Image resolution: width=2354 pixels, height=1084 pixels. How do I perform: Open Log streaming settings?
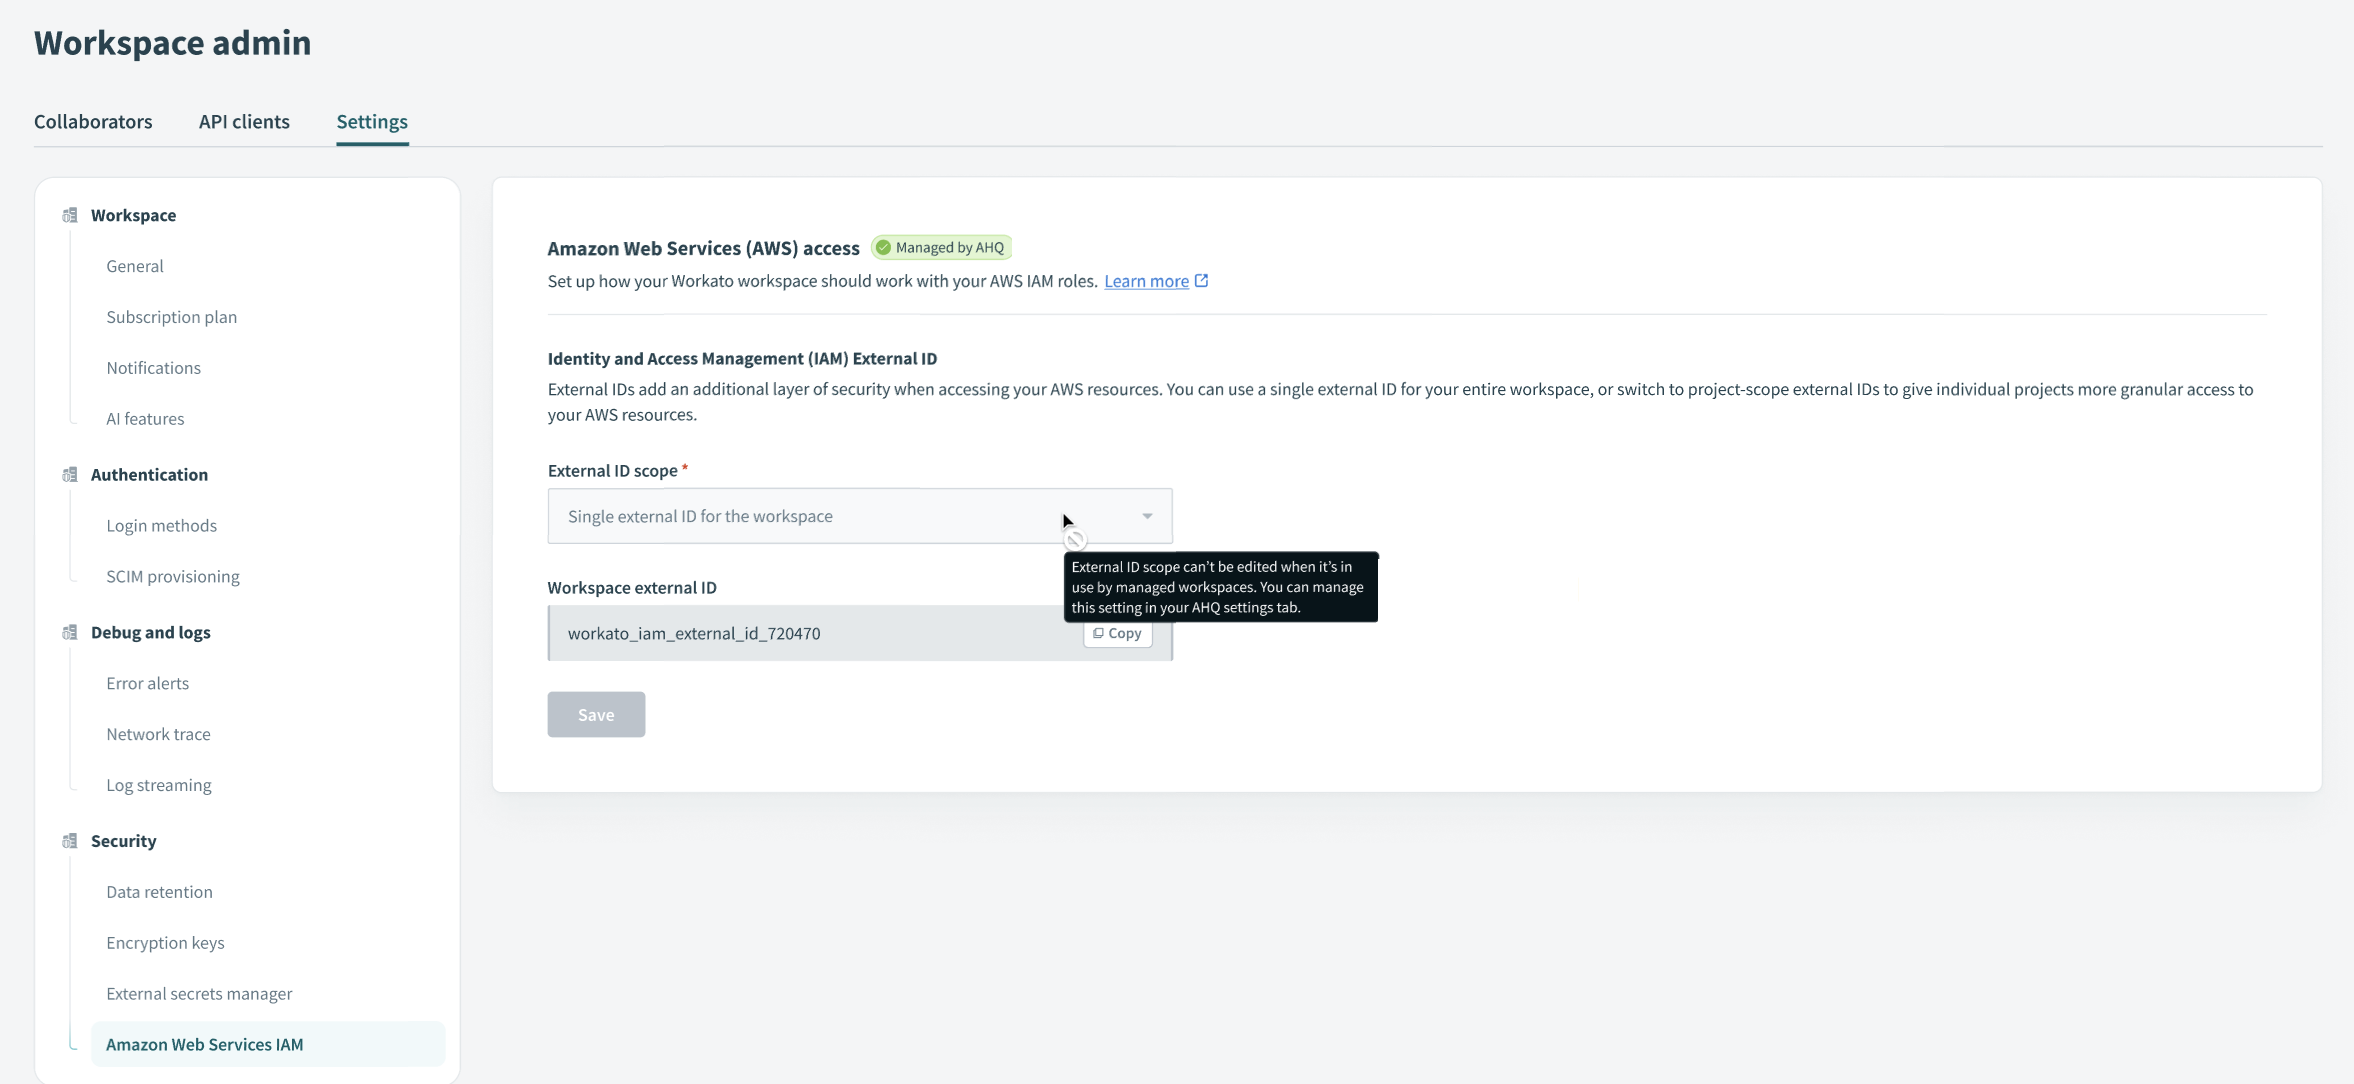[159, 785]
